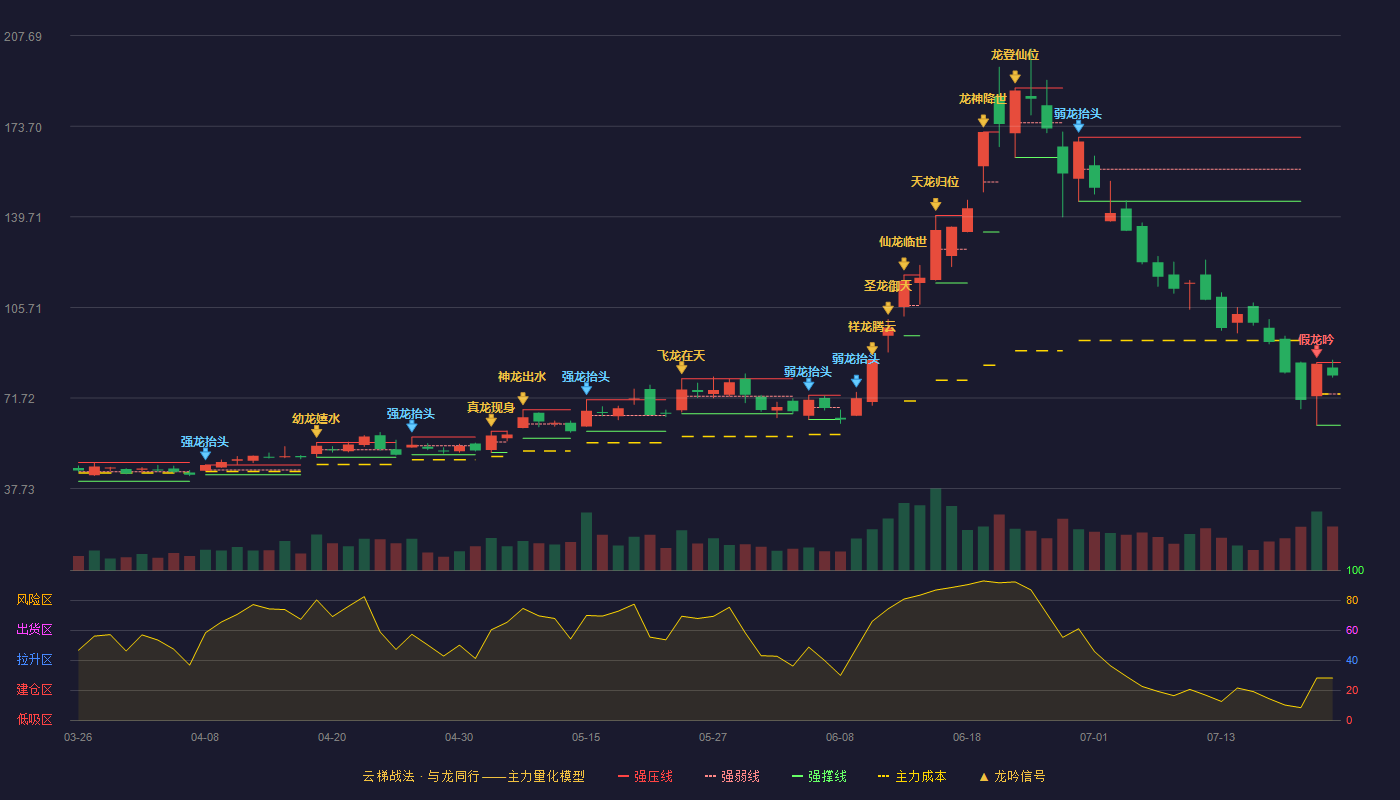Click the 04-08 date label
This screenshot has width=1400, height=800.
click(x=205, y=737)
